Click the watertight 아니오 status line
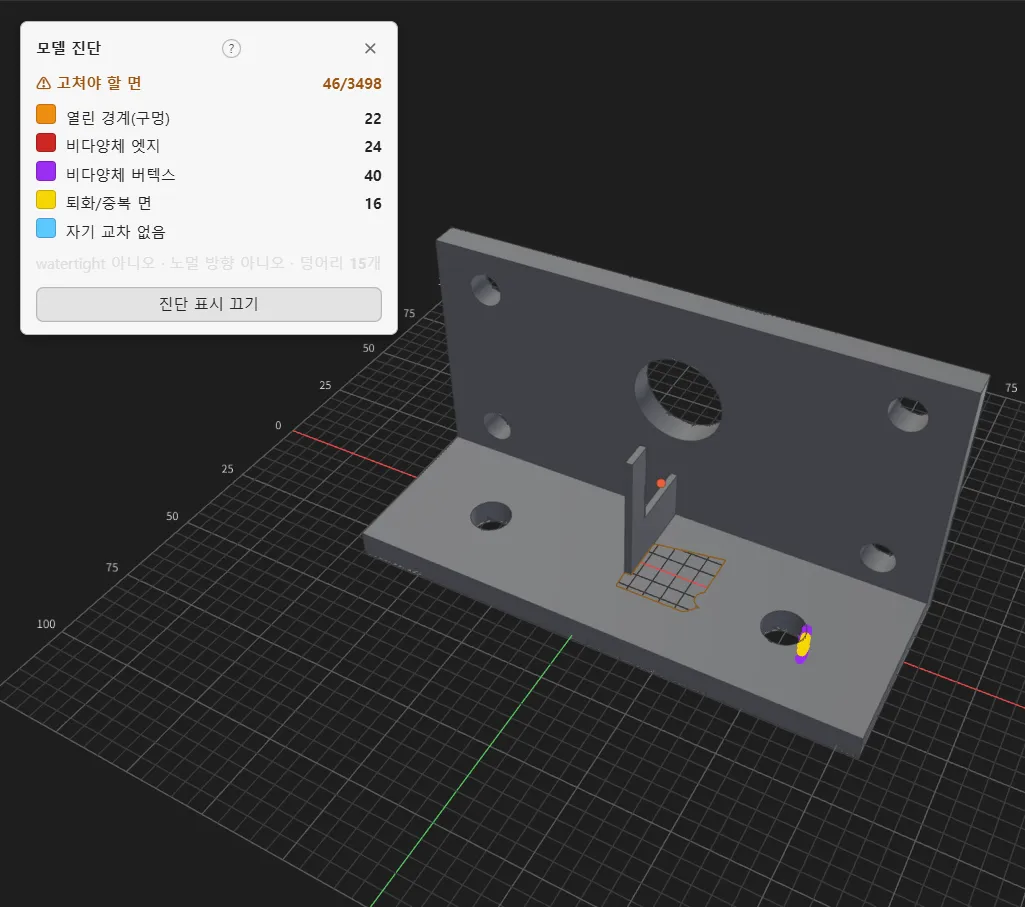 point(209,264)
